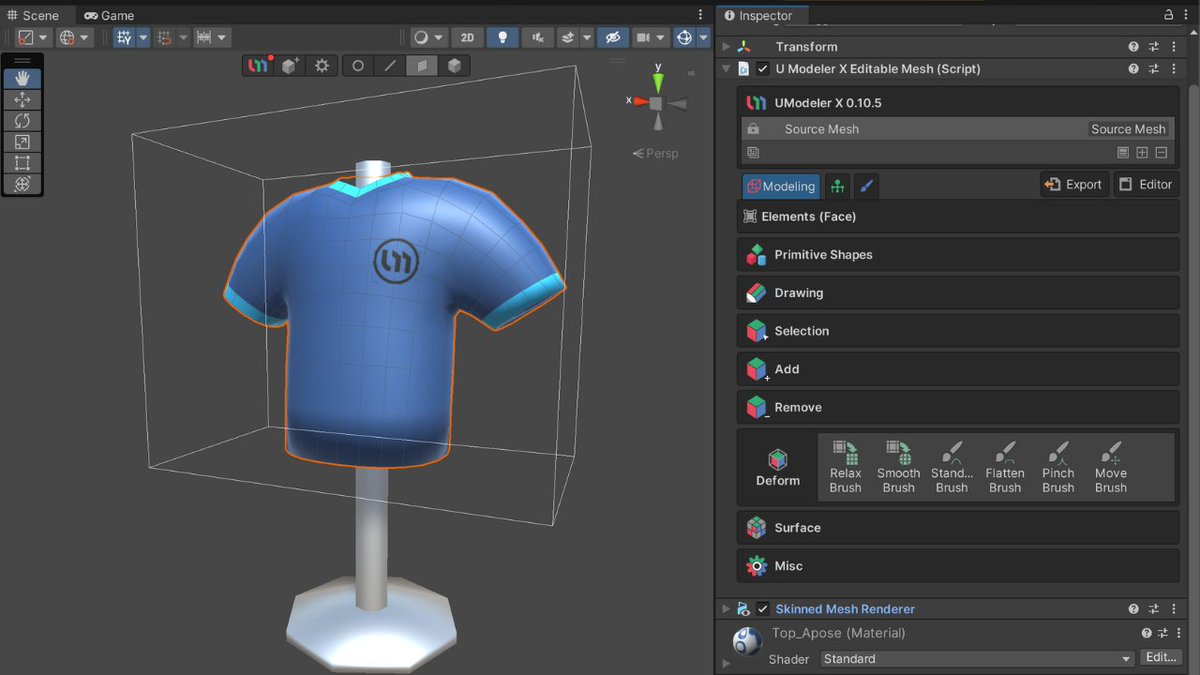Switch to the Scene tab
The image size is (1200, 675).
35,15
